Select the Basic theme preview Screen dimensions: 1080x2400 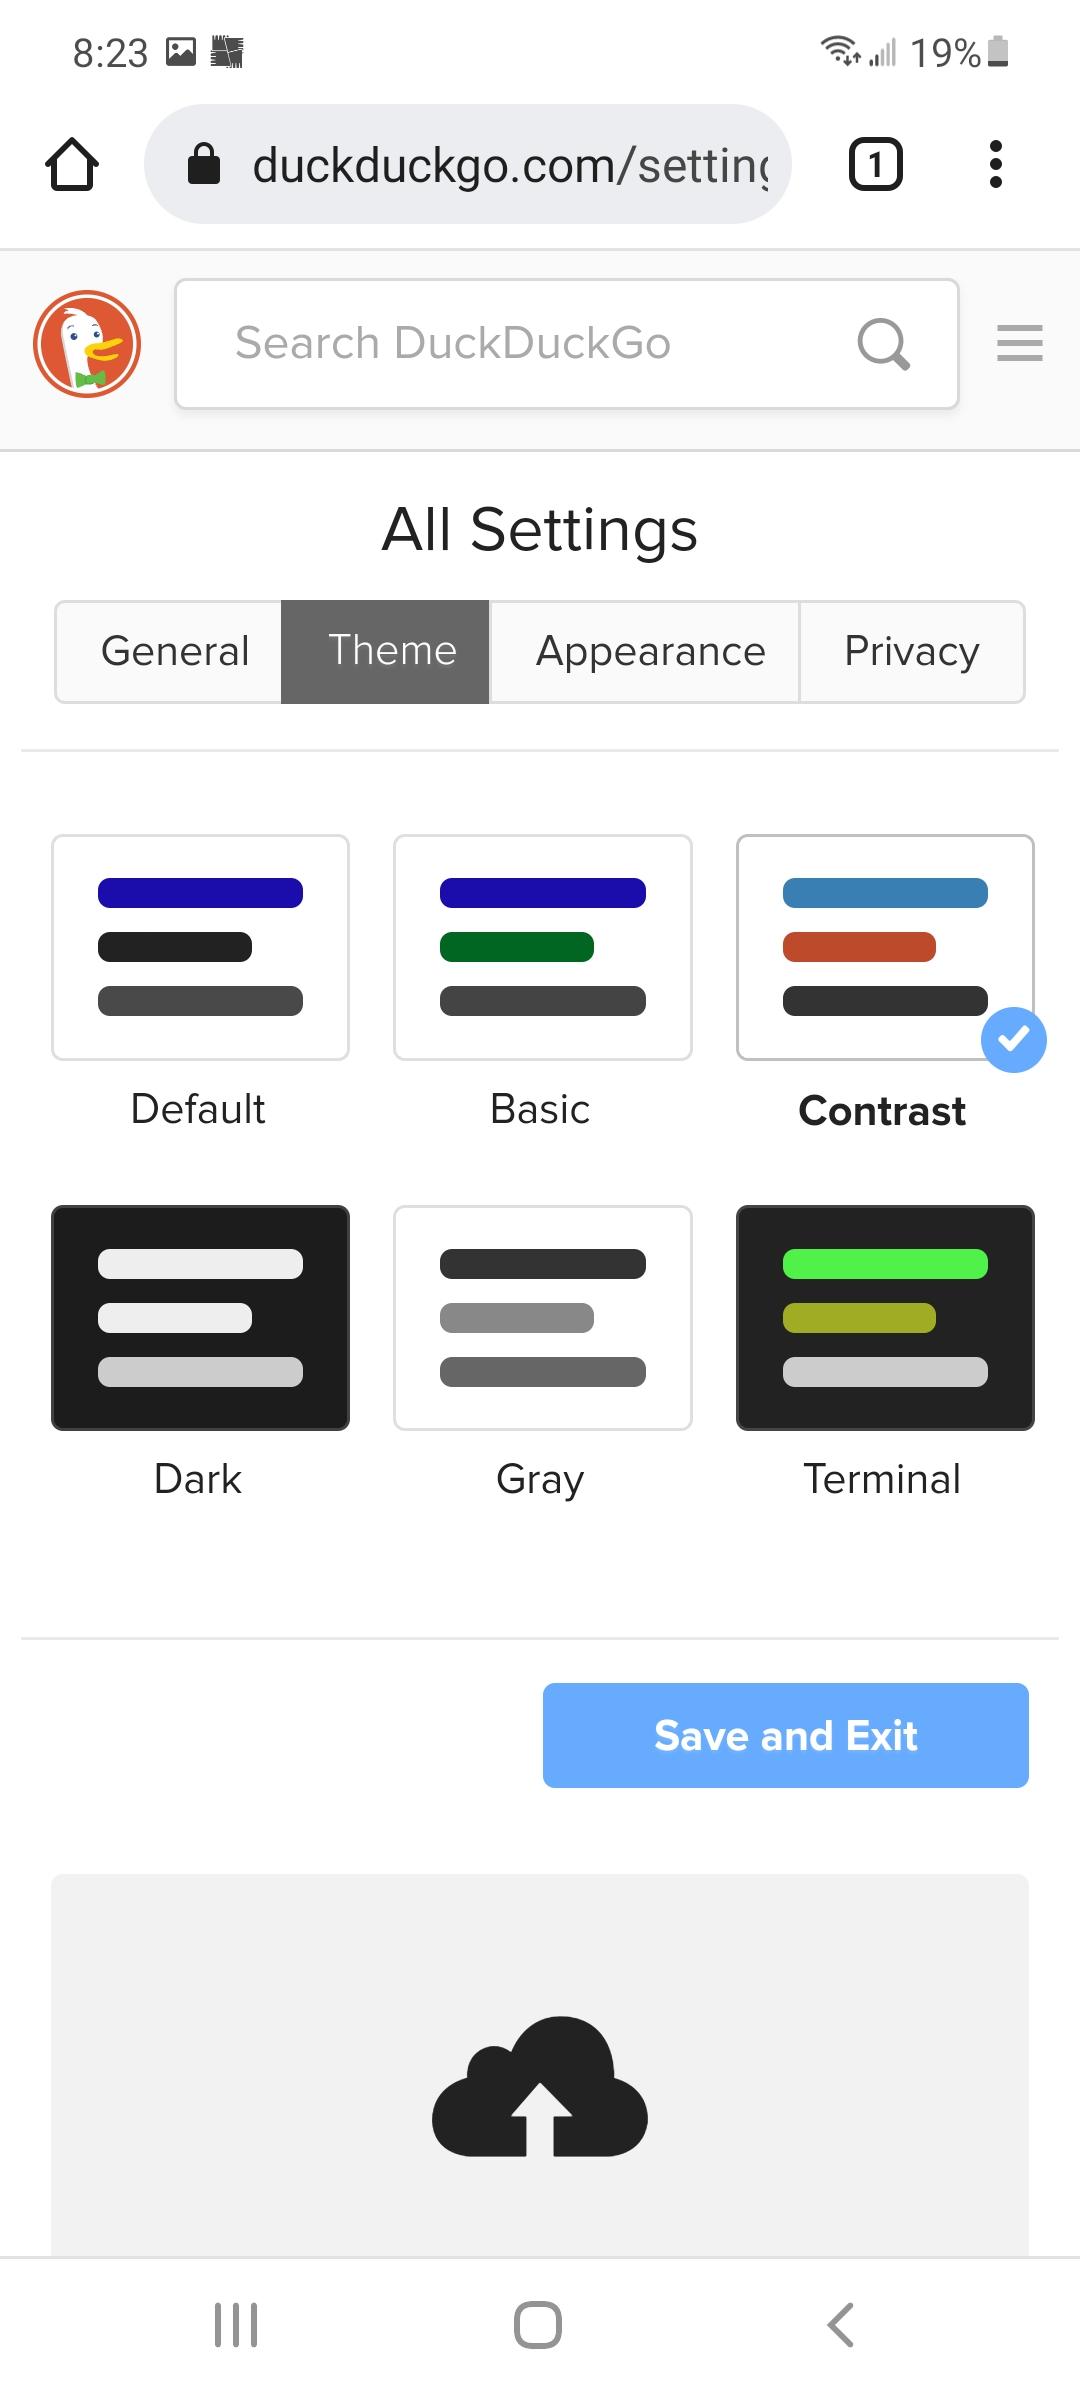541,947
